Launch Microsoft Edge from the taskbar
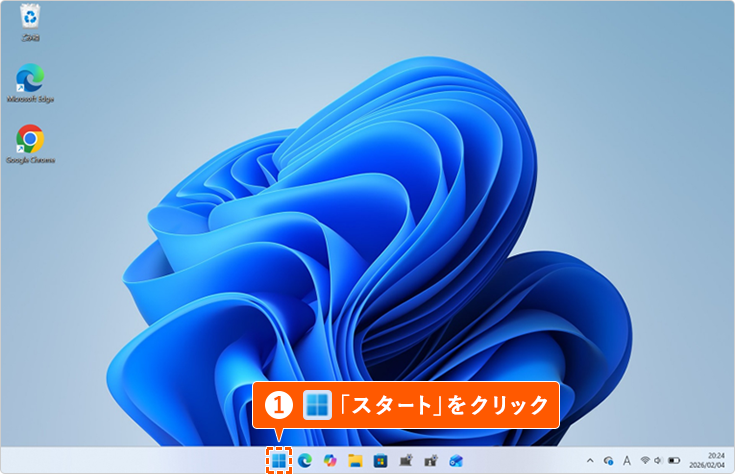The width and height of the screenshot is (735, 475). (x=304, y=460)
